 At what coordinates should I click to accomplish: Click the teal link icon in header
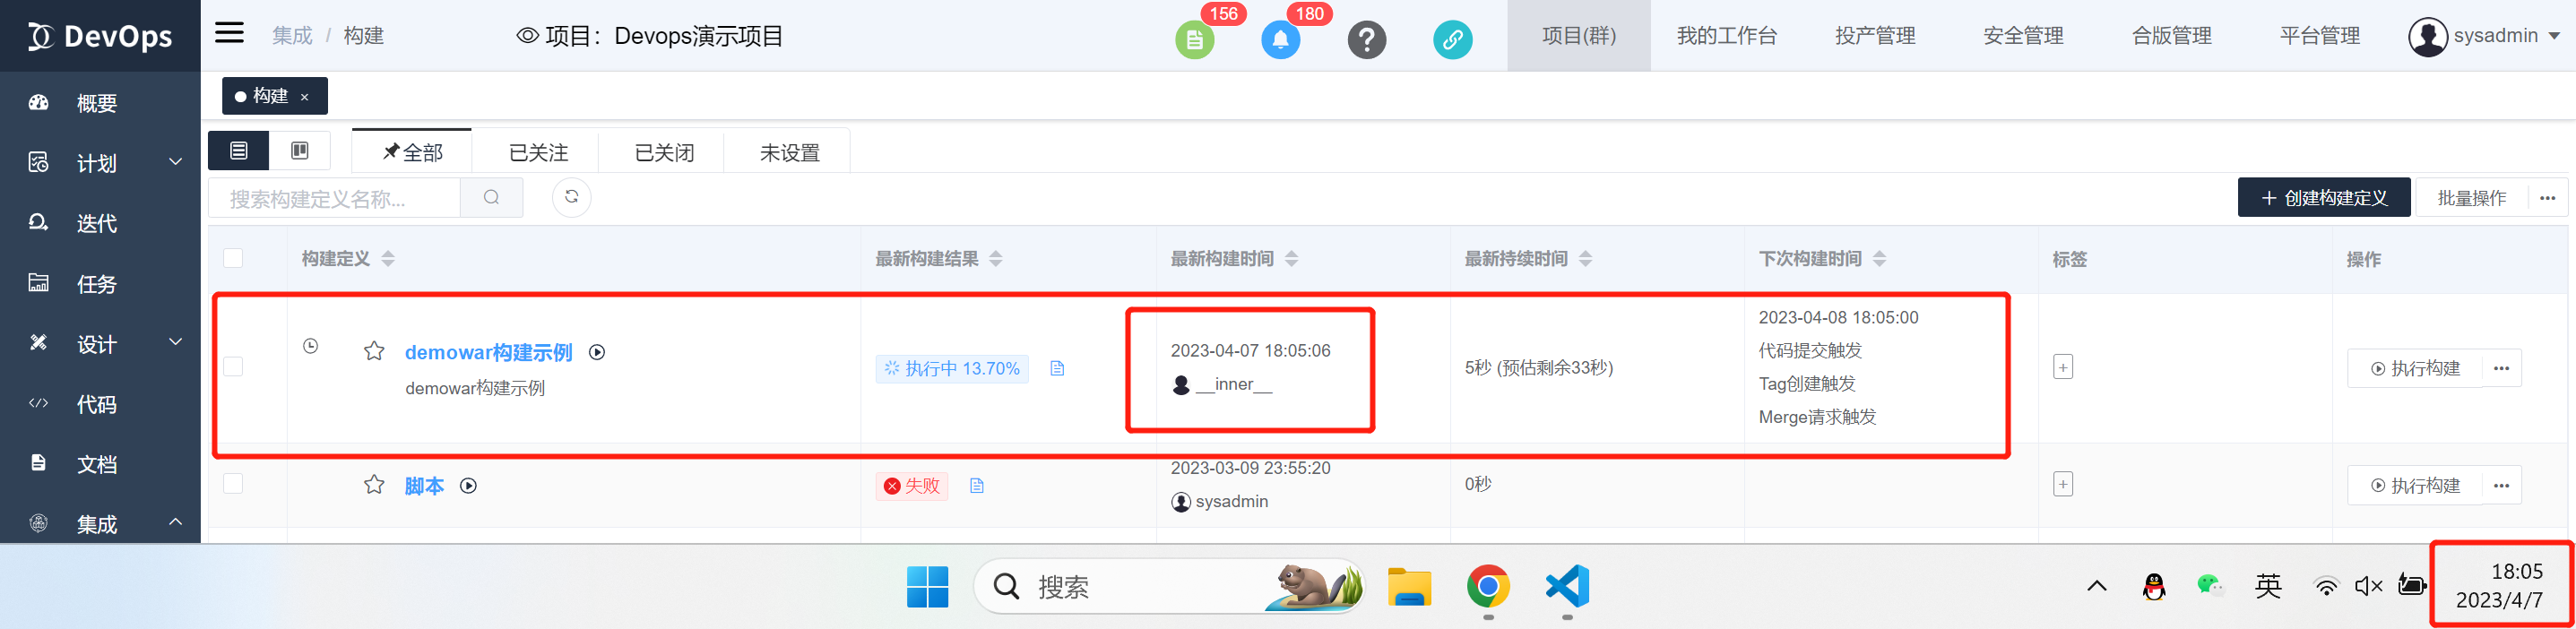click(1452, 40)
